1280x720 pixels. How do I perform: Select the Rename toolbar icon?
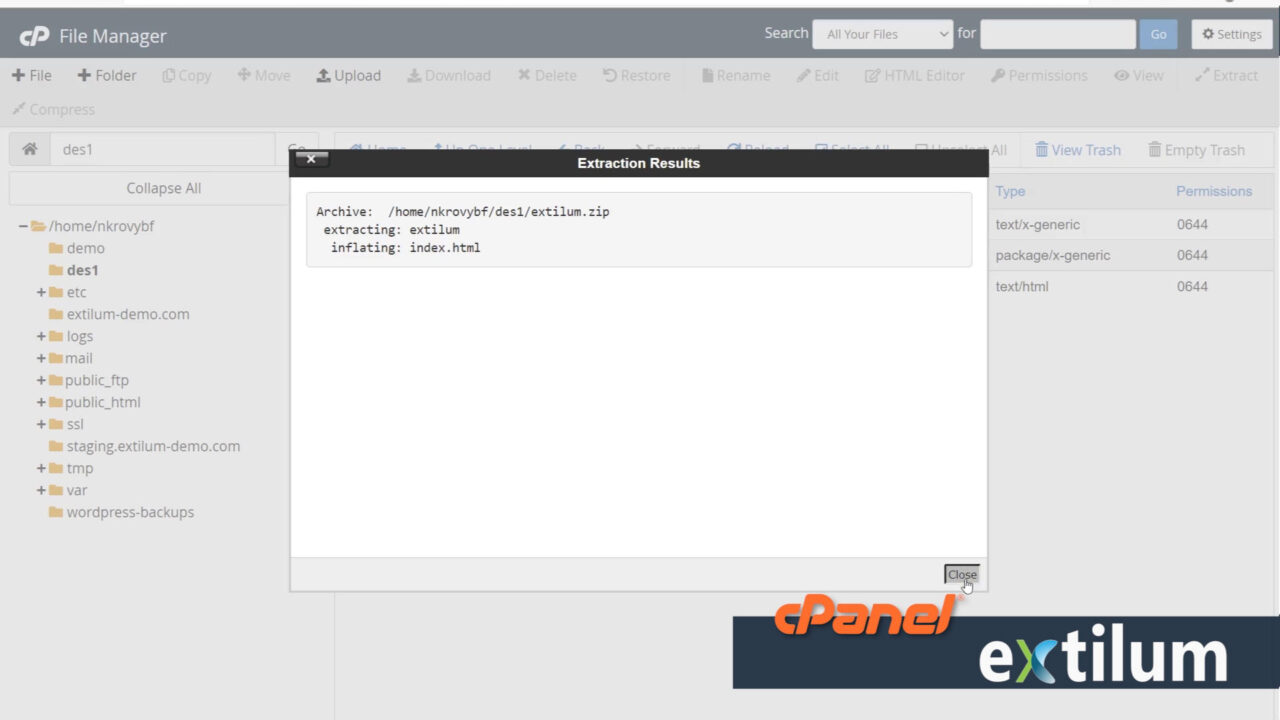[x=735, y=75]
